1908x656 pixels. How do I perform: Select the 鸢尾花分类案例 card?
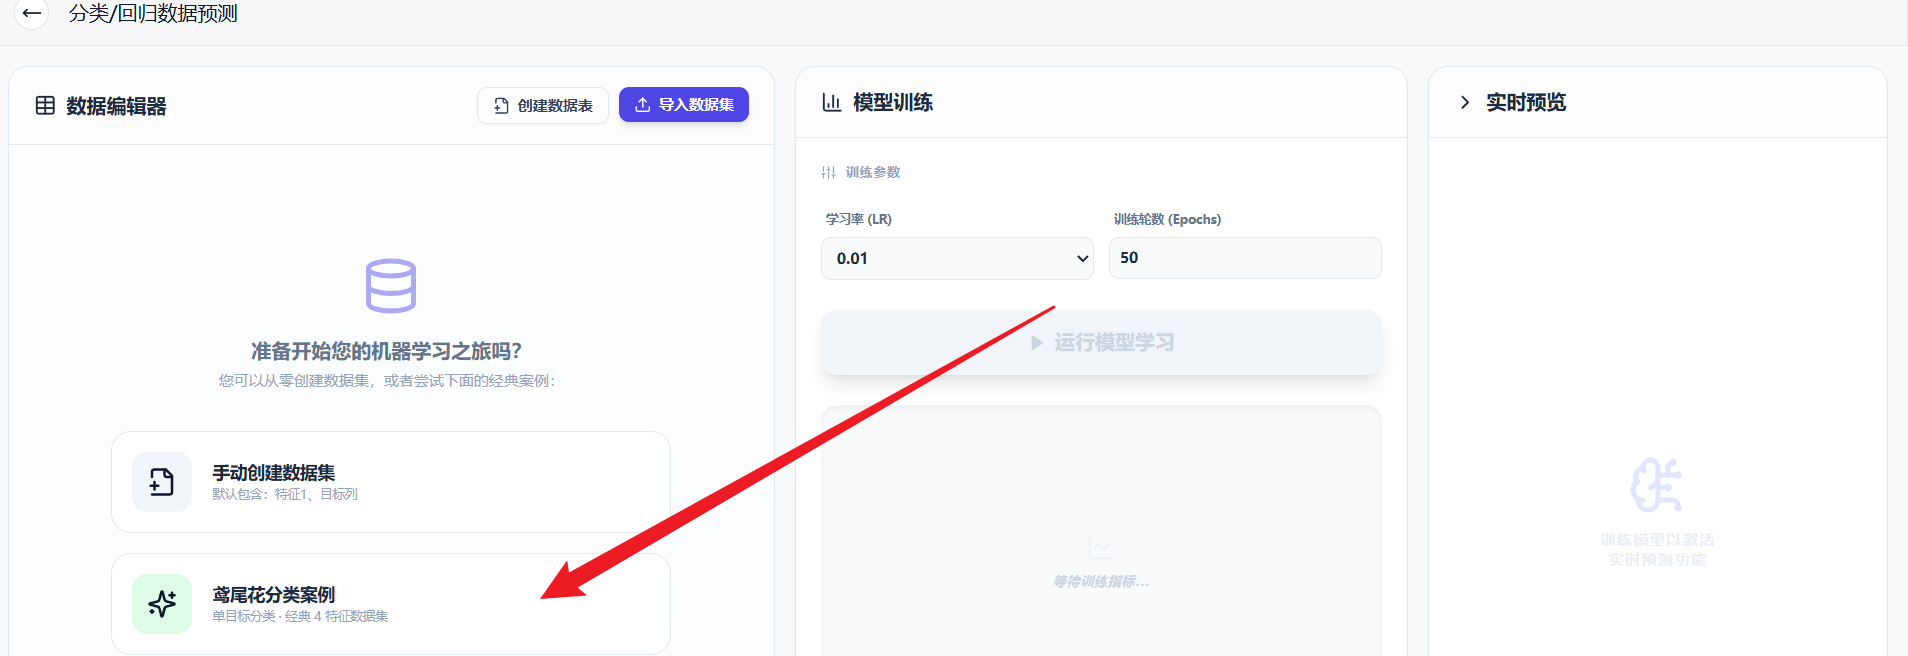[x=391, y=604]
